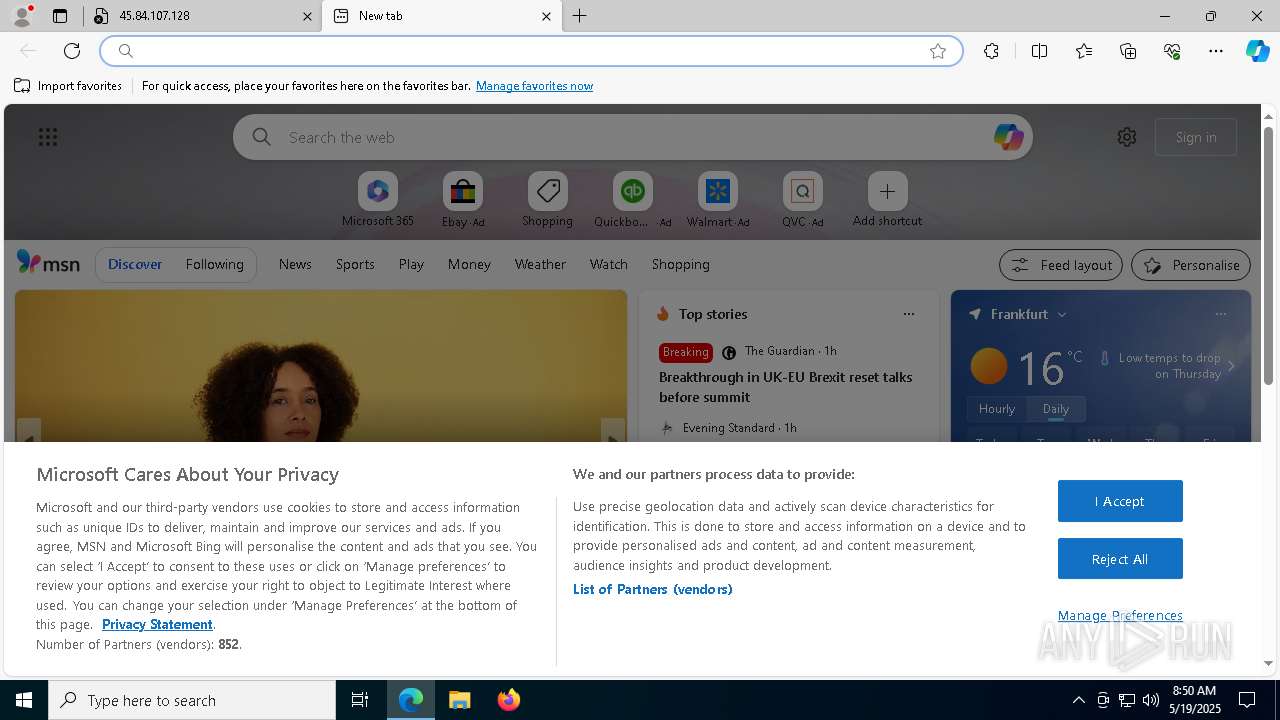Open the Ebay shortcut
The width and height of the screenshot is (1280, 720).
click(463, 200)
